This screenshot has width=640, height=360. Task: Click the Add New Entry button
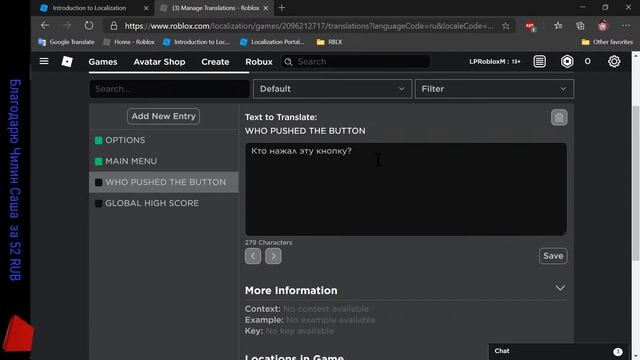[x=163, y=116]
